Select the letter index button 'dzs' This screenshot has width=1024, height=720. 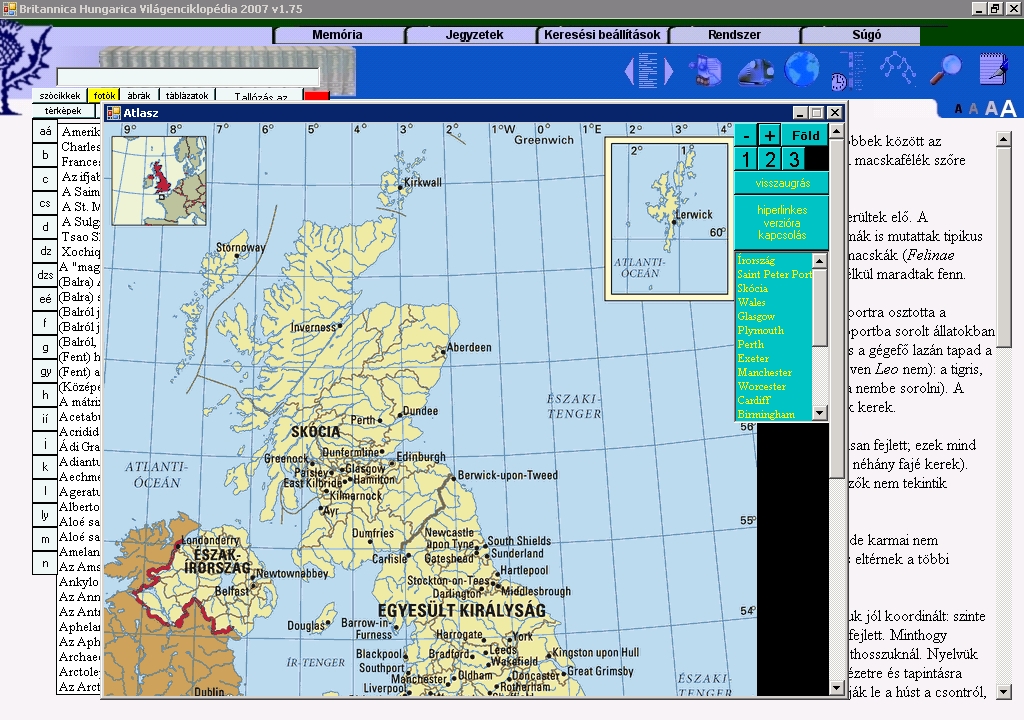click(x=45, y=275)
